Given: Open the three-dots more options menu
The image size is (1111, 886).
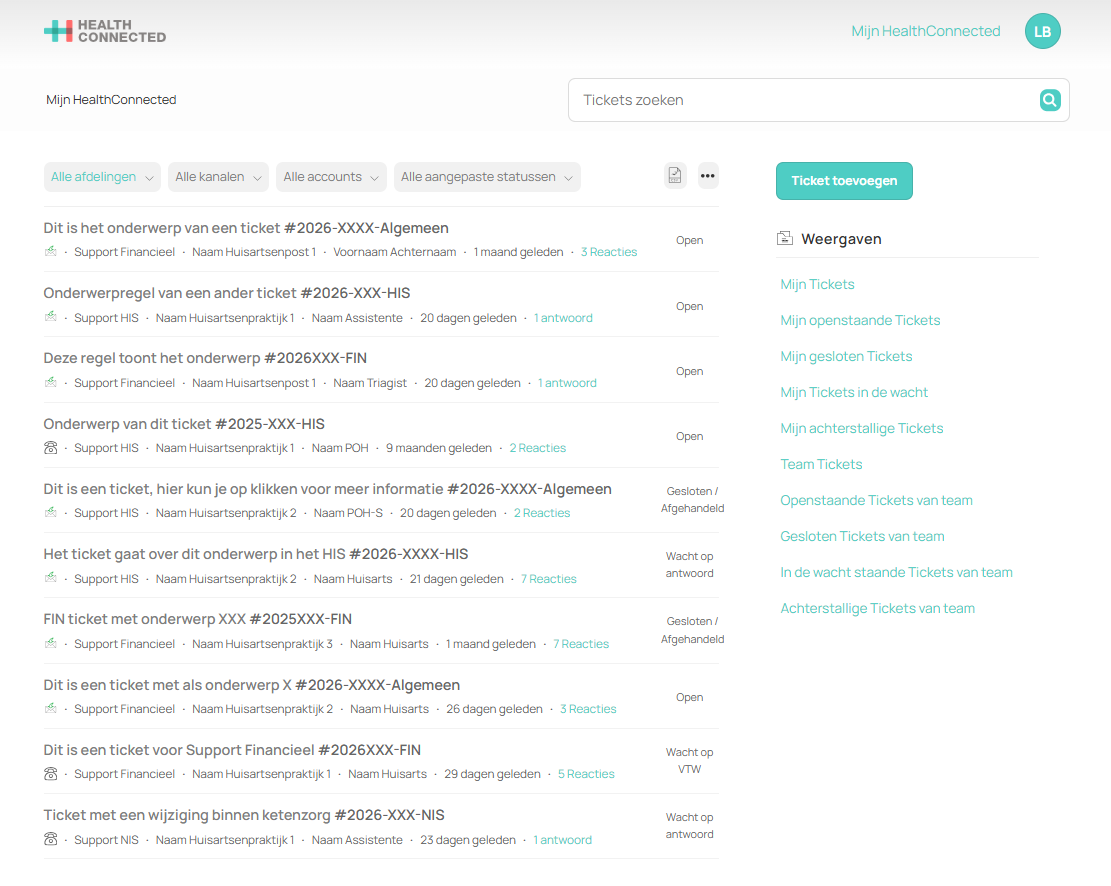Looking at the screenshot, I should [x=707, y=176].
